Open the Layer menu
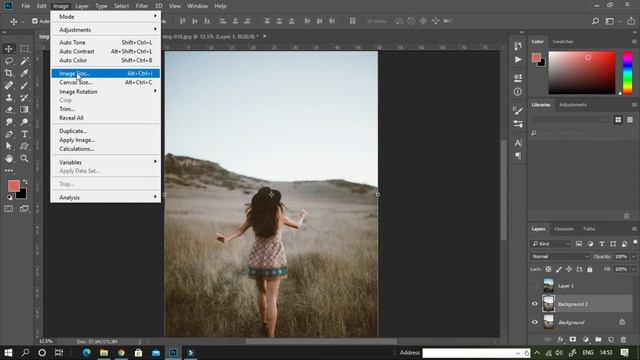 click(82, 6)
